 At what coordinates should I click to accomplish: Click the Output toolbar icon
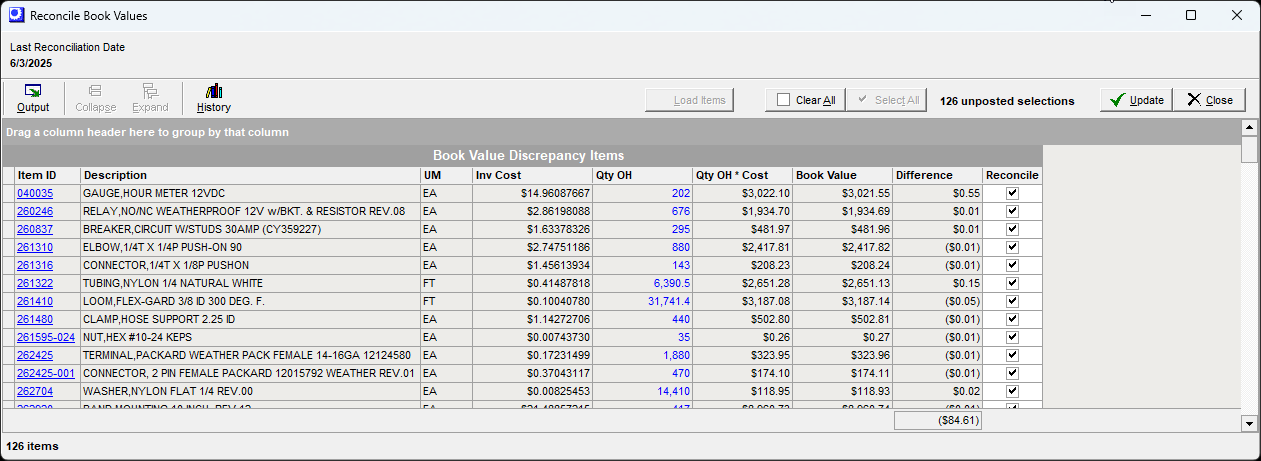coord(33,98)
